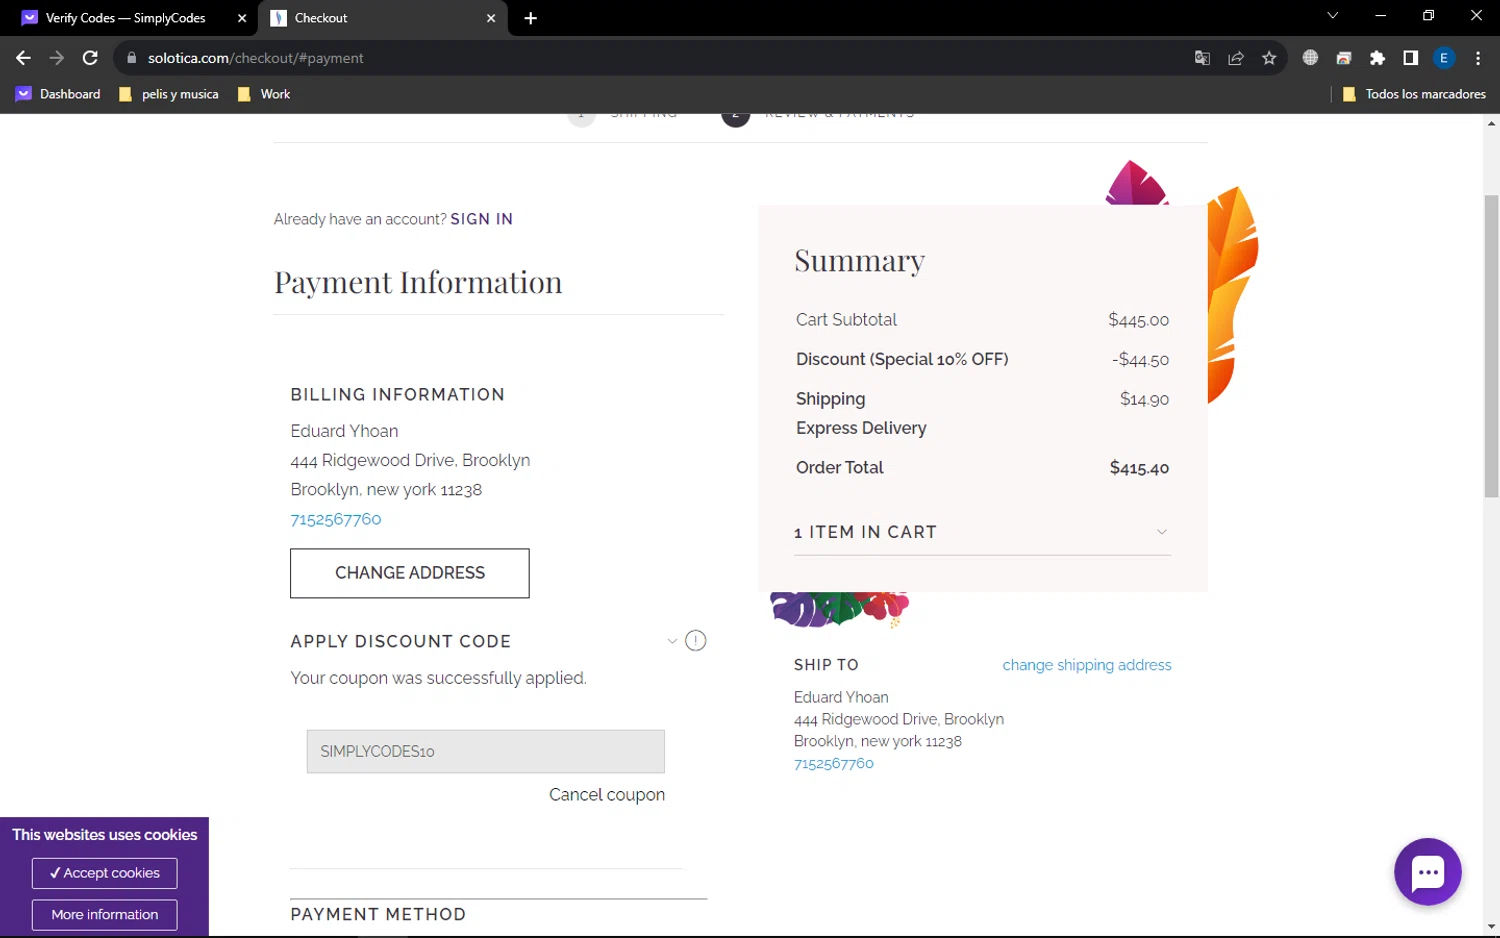The width and height of the screenshot is (1500, 938).
Task: Switch to Verify Codes — SimplyCodes tab
Action: 125,18
